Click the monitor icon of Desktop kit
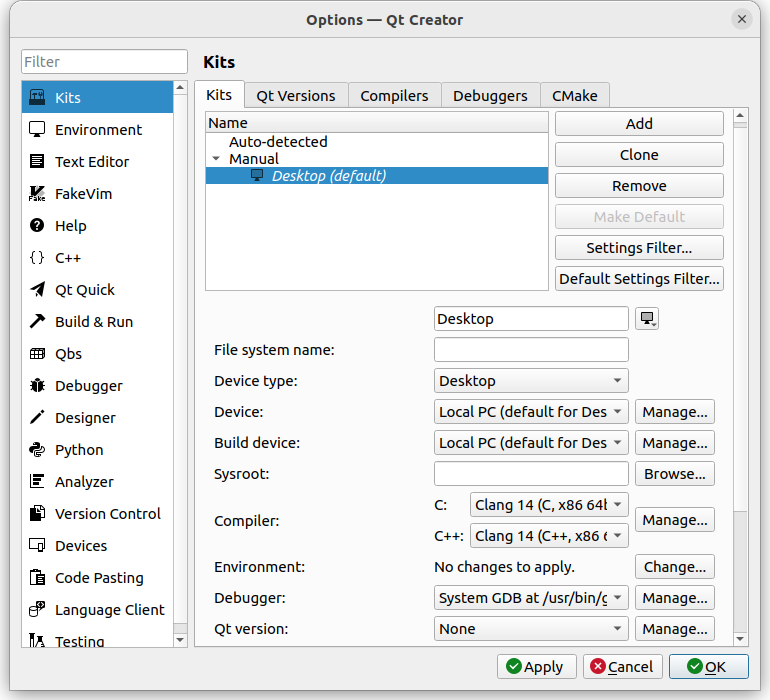 pos(257,175)
